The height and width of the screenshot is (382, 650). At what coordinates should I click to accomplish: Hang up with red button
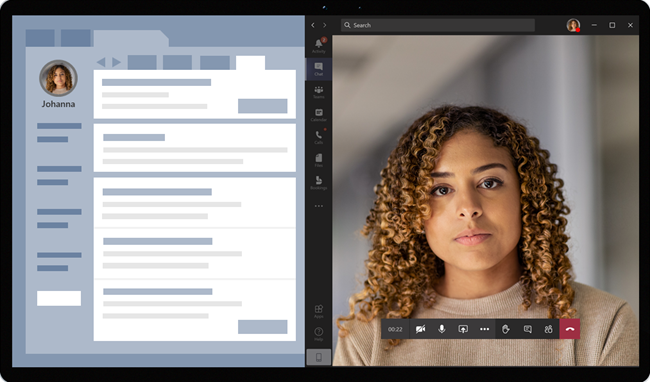coord(570,329)
